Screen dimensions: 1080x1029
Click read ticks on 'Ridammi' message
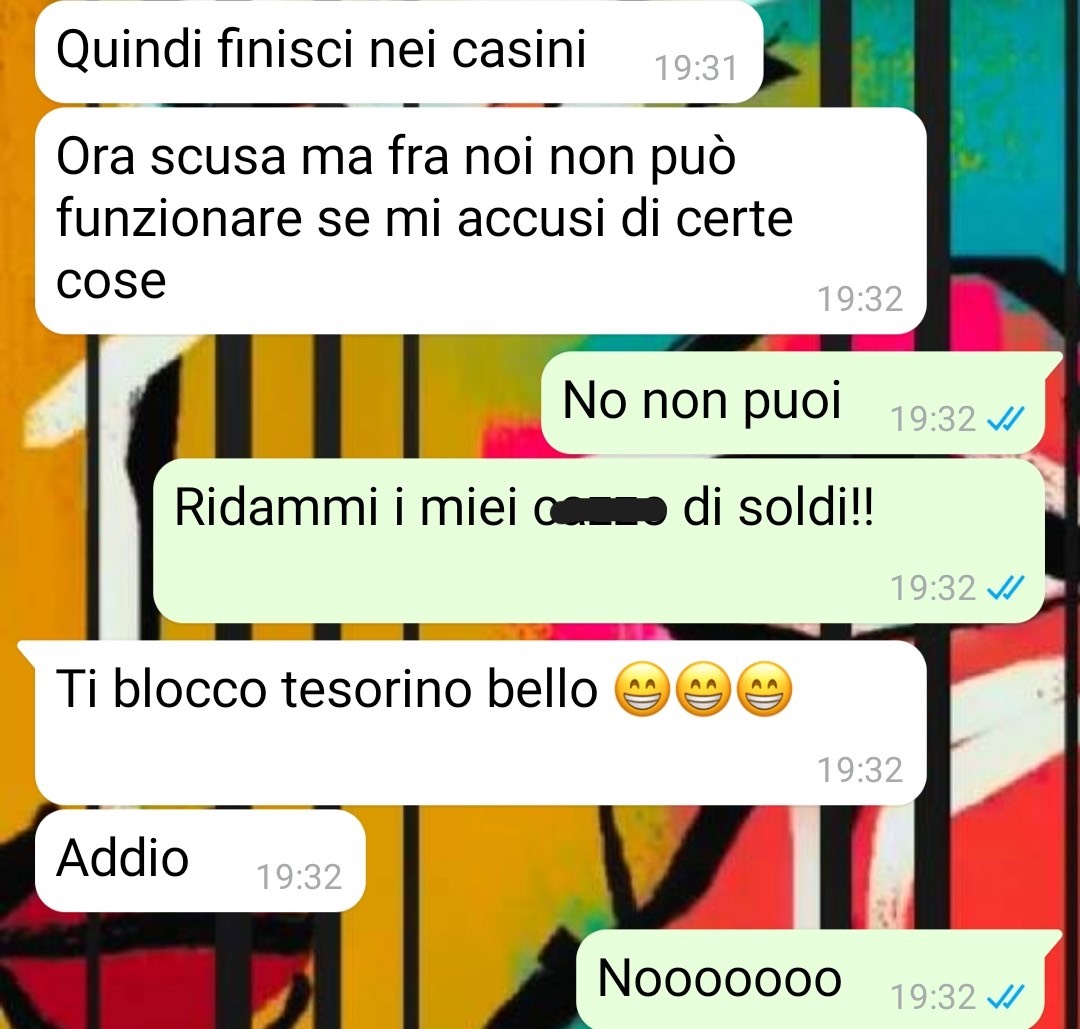(1006, 588)
